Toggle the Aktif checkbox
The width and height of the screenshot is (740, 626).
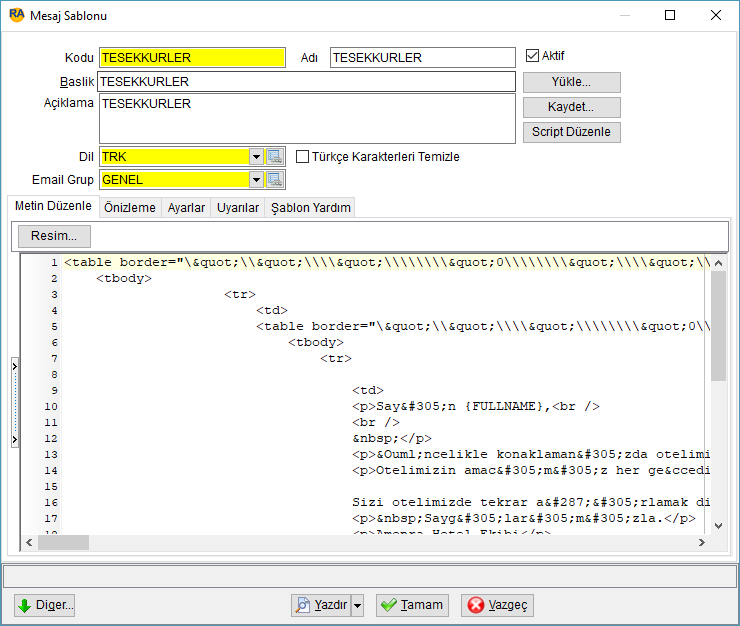(x=532, y=56)
